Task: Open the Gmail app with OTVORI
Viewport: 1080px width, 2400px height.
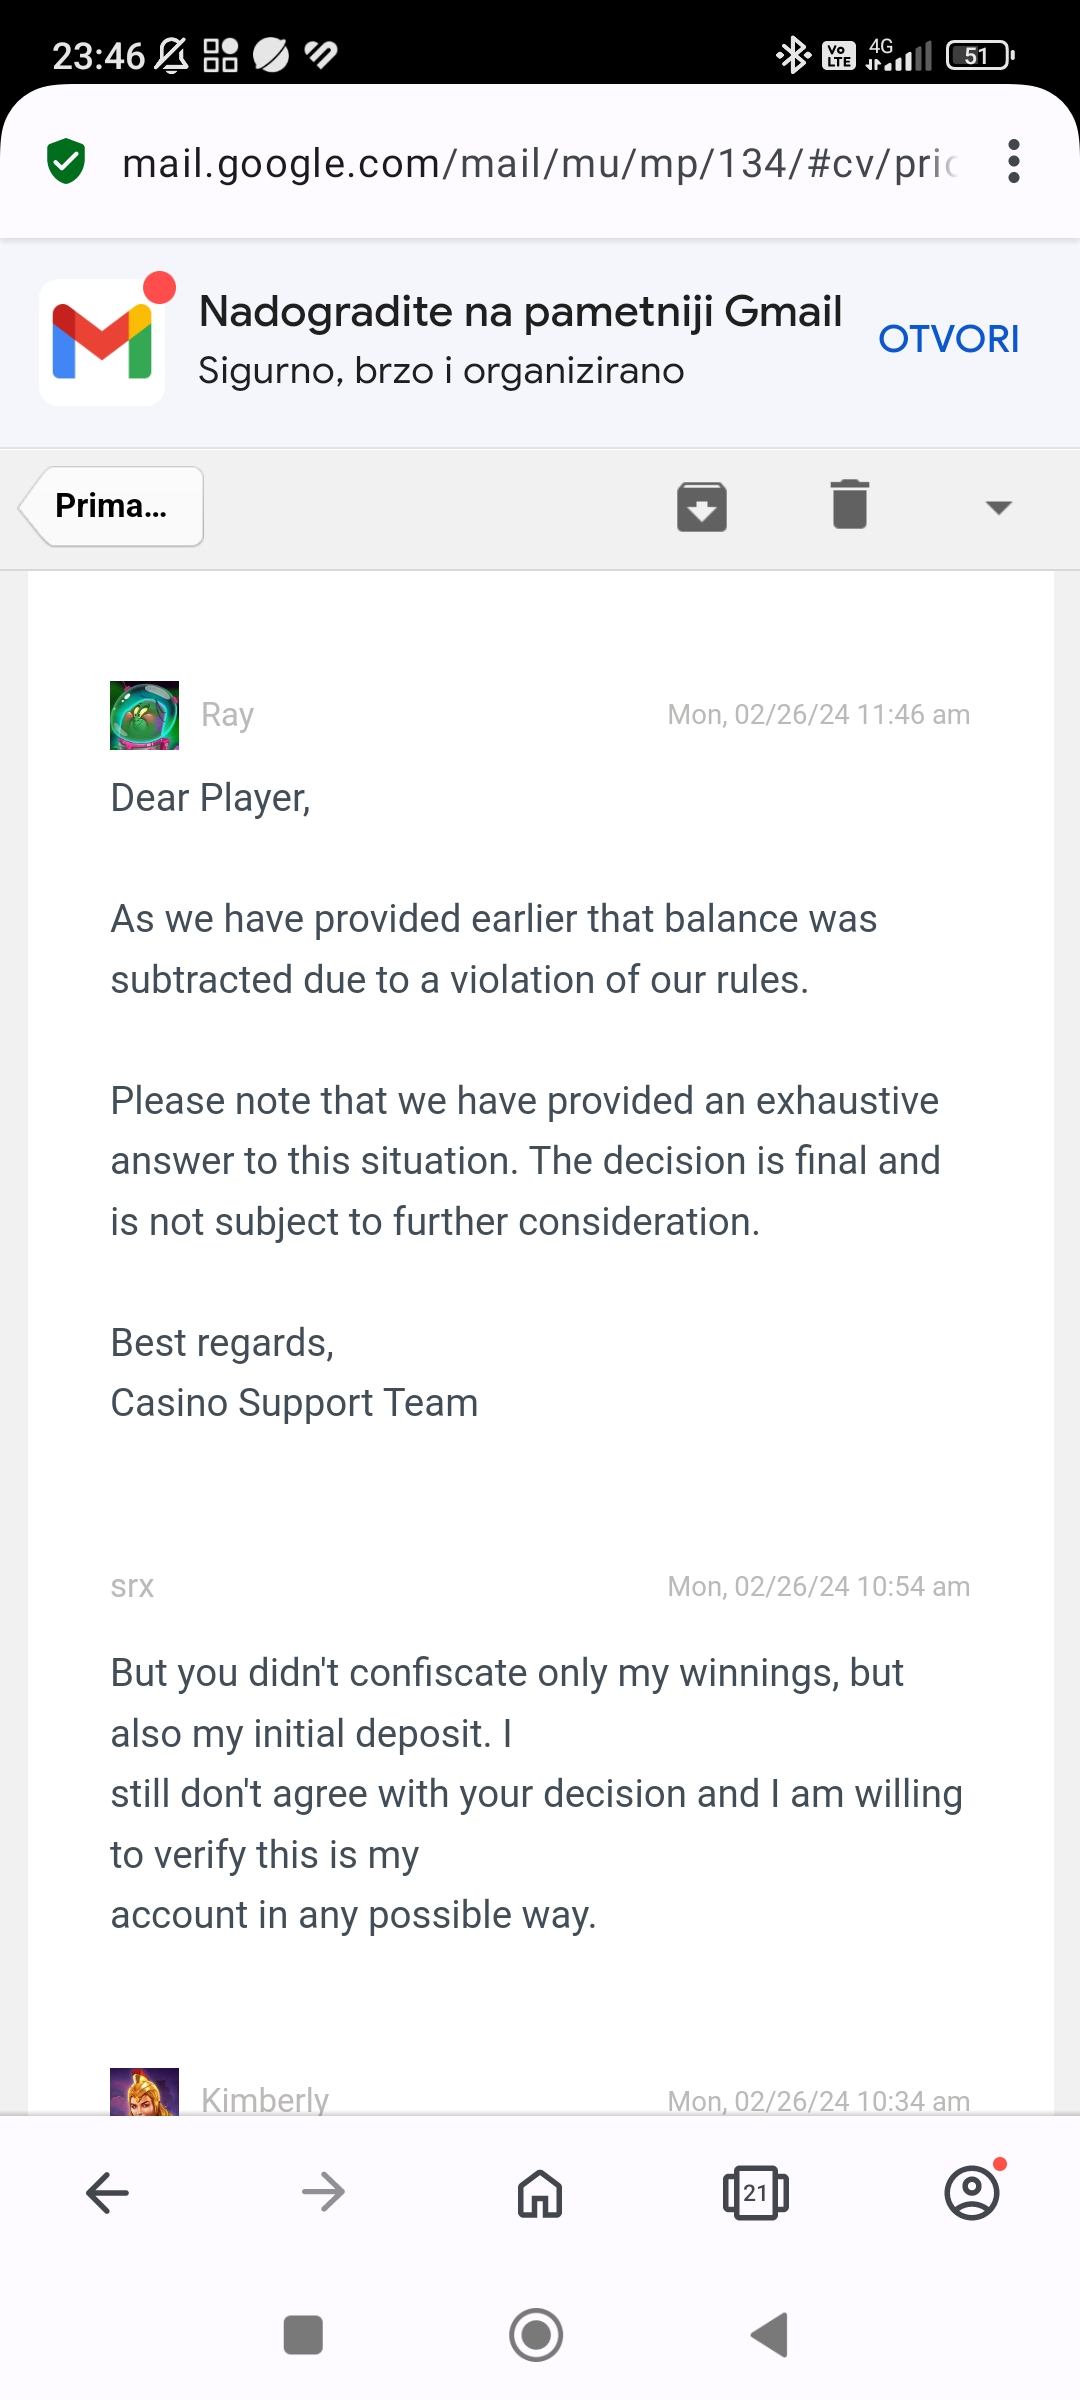Action: pos(948,339)
